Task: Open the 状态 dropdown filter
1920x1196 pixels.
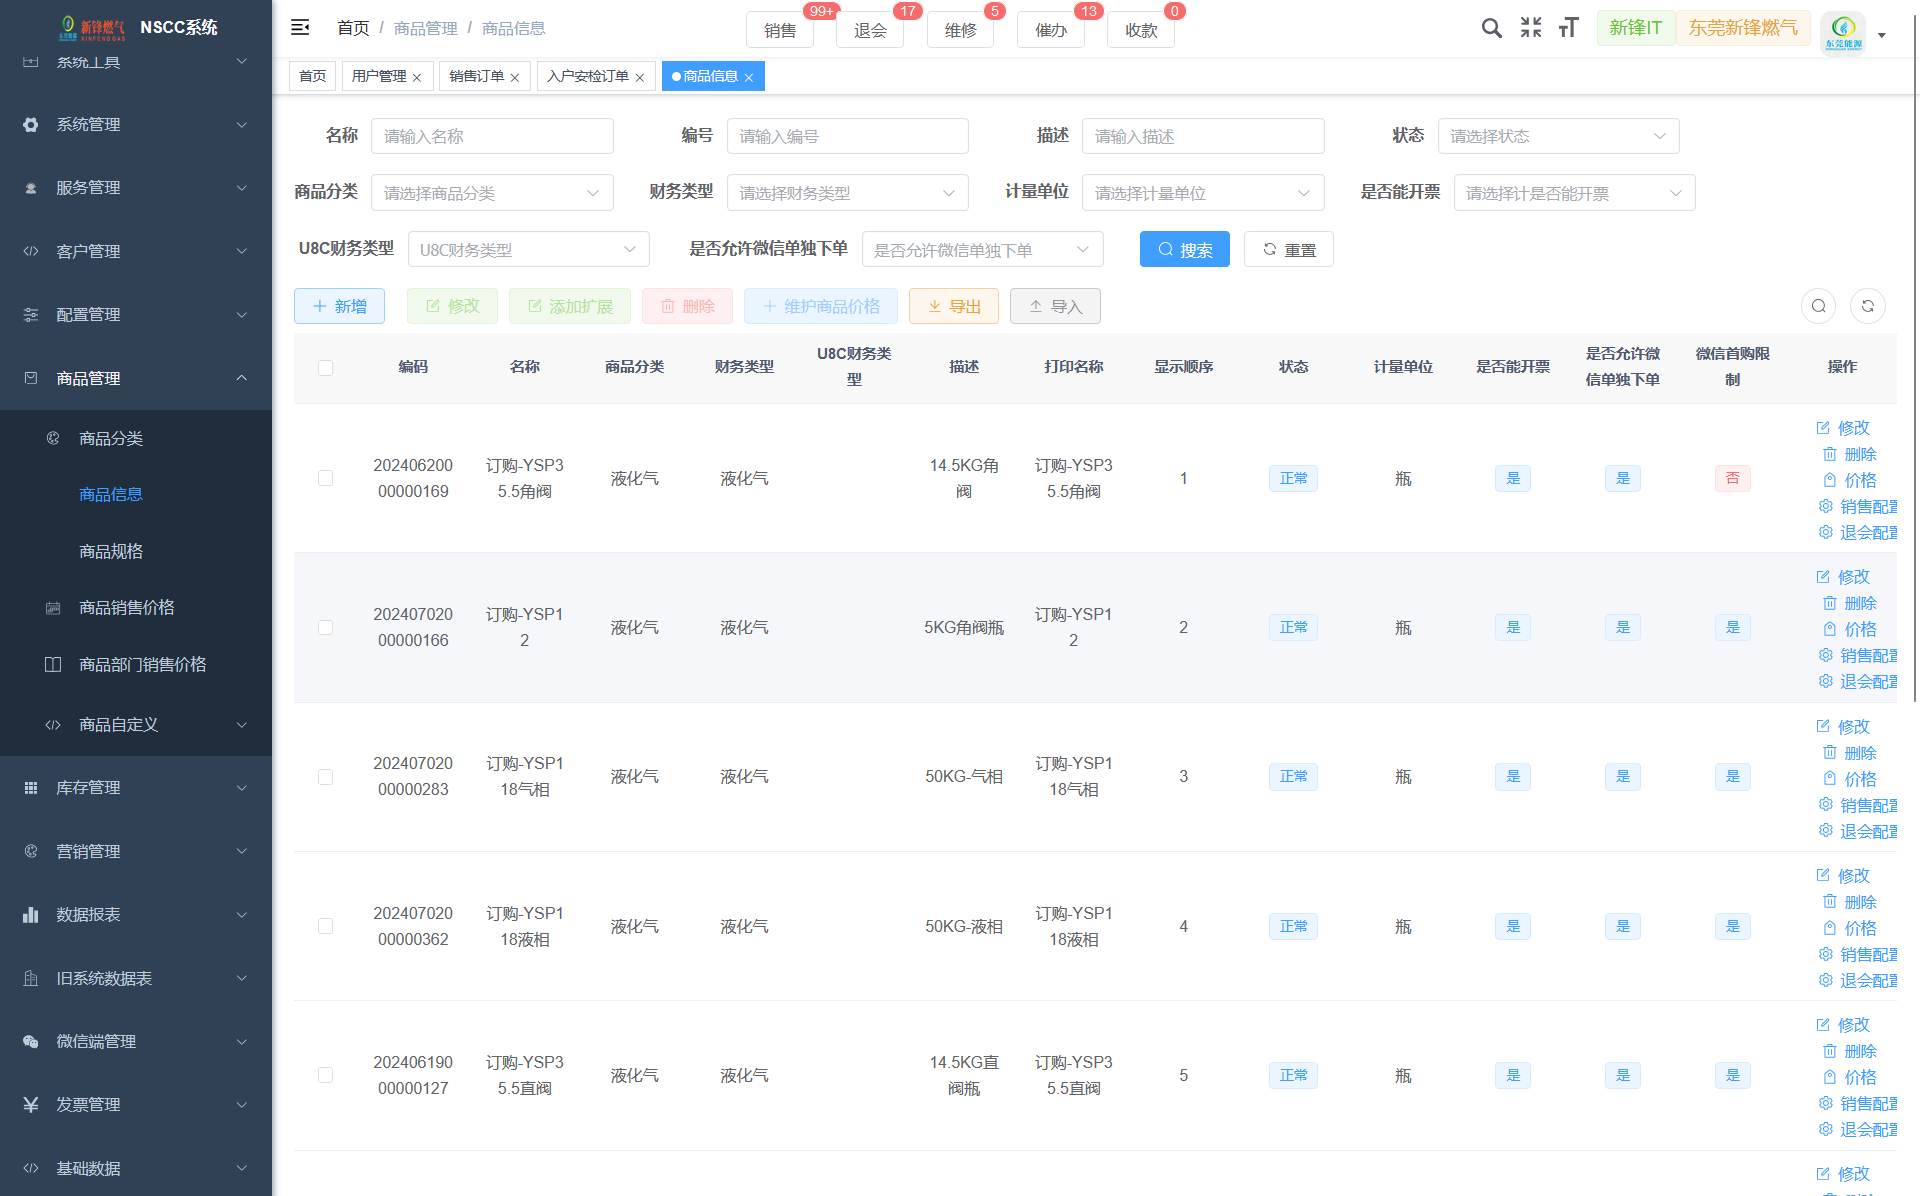Action: click(1558, 136)
